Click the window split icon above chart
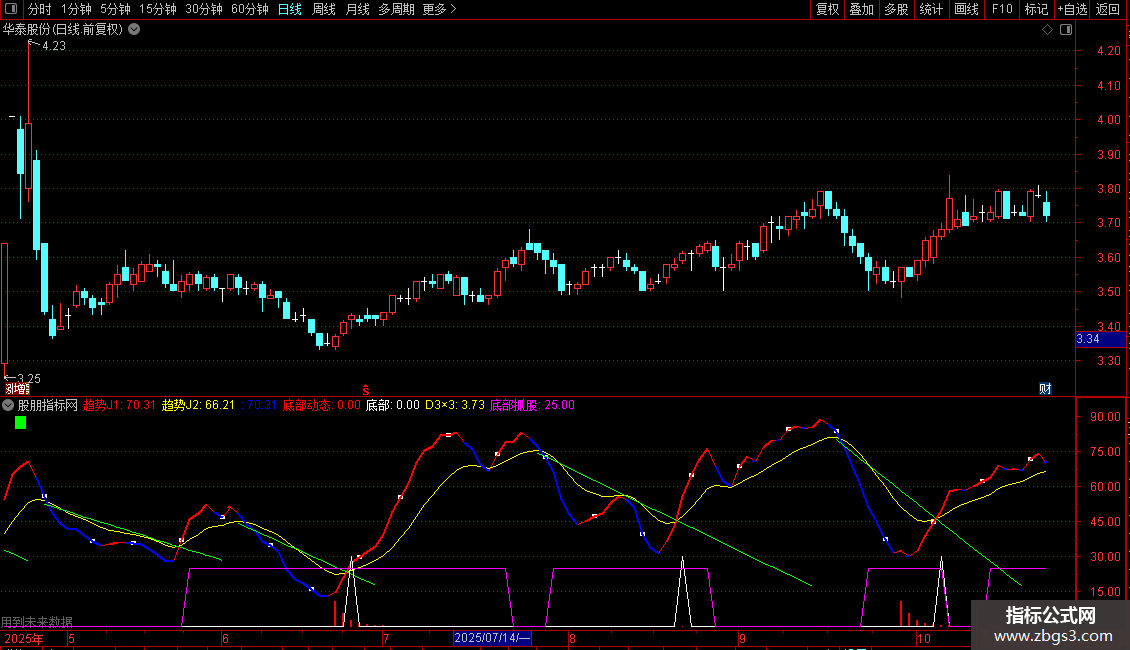 point(1066,30)
